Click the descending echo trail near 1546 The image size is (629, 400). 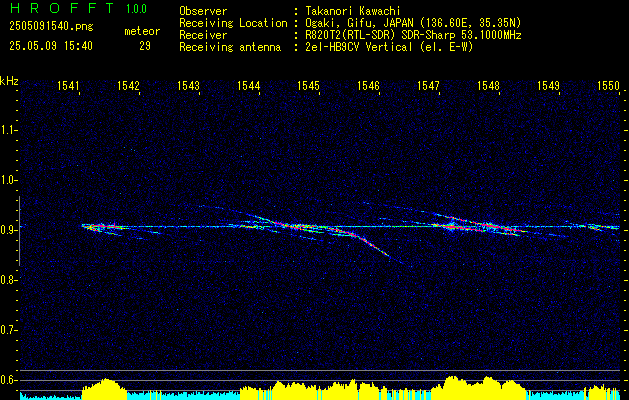coord(371,245)
